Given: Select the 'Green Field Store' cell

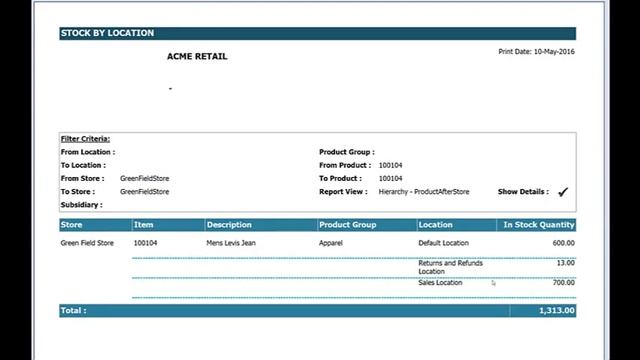Looking at the screenshot, I should (87, 243).
